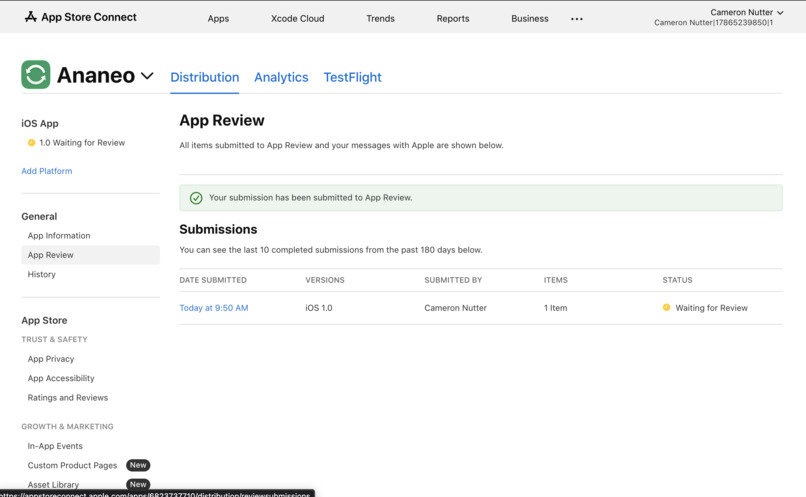Open the three-dots more menu in top navigation
The image size is (806, 497).
577,19
